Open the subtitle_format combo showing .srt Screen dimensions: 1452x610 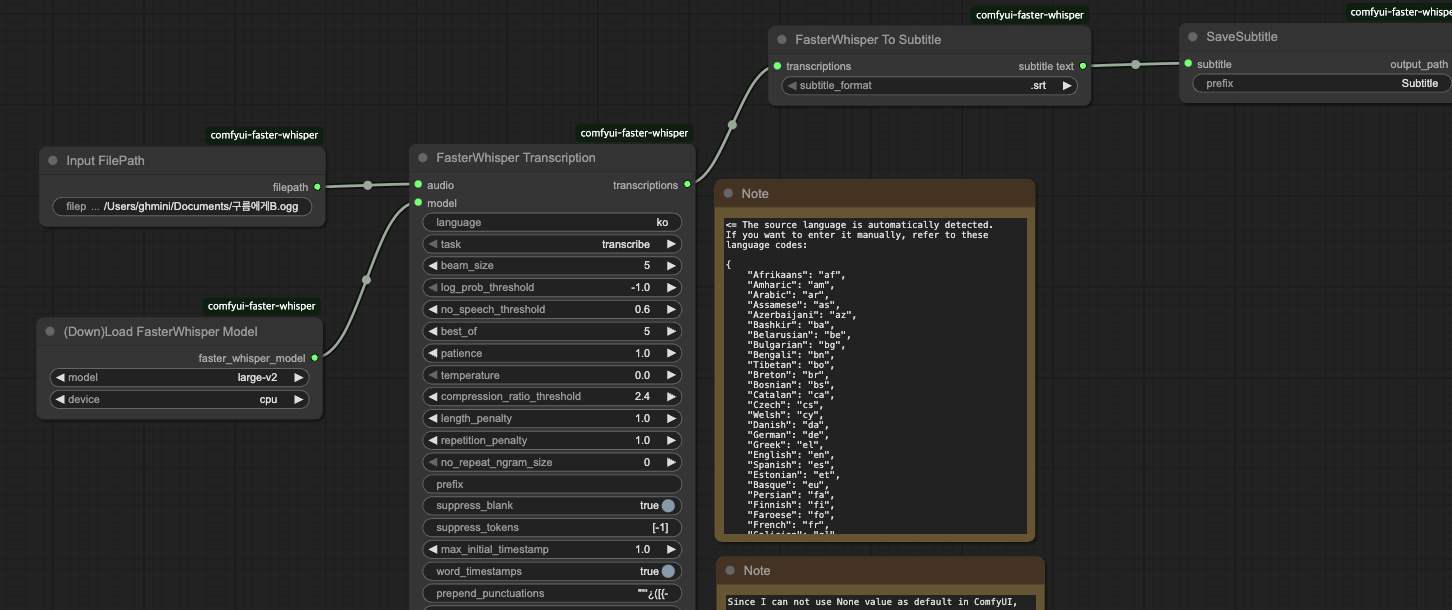[x=929, y=86]
